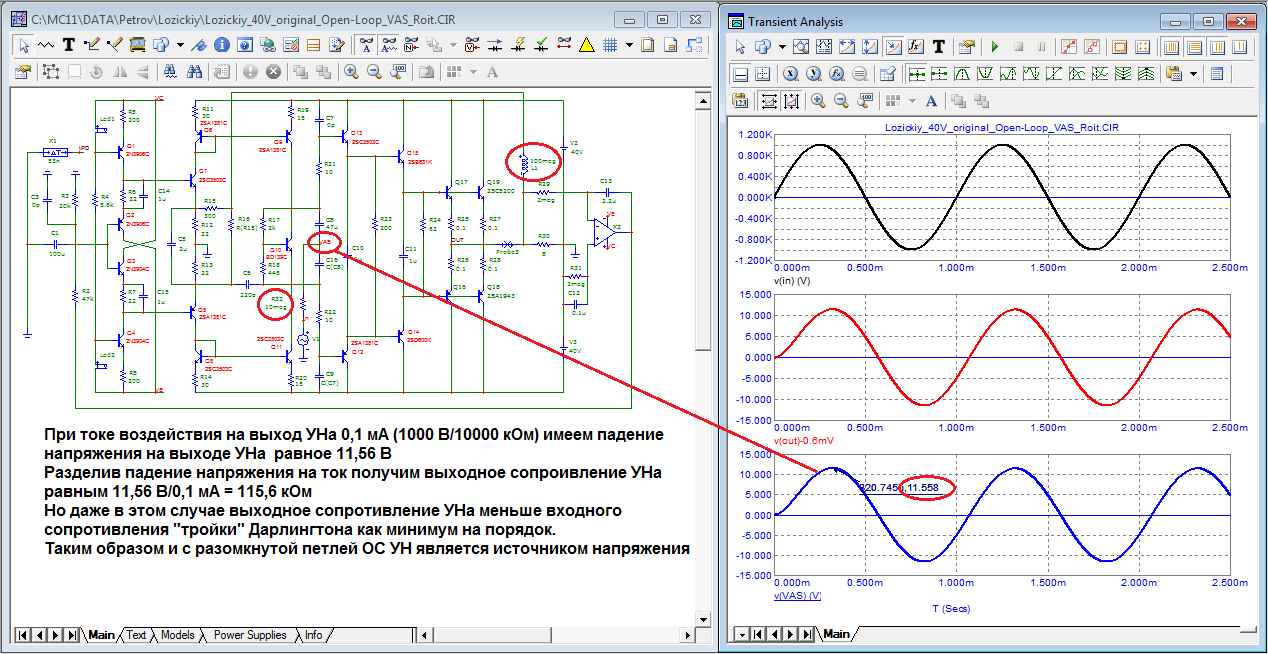Image resolution: width=1268 pixels, height=654 pixels.
Task: Select the Peak cursor function icon
Action: tap(961, 74)
